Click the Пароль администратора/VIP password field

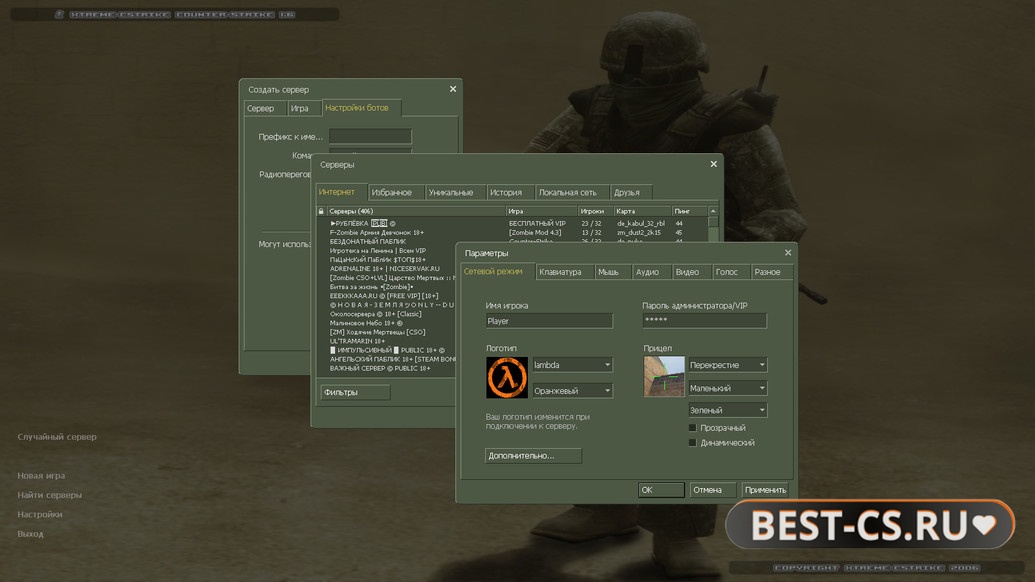click(x=704, y=321)
